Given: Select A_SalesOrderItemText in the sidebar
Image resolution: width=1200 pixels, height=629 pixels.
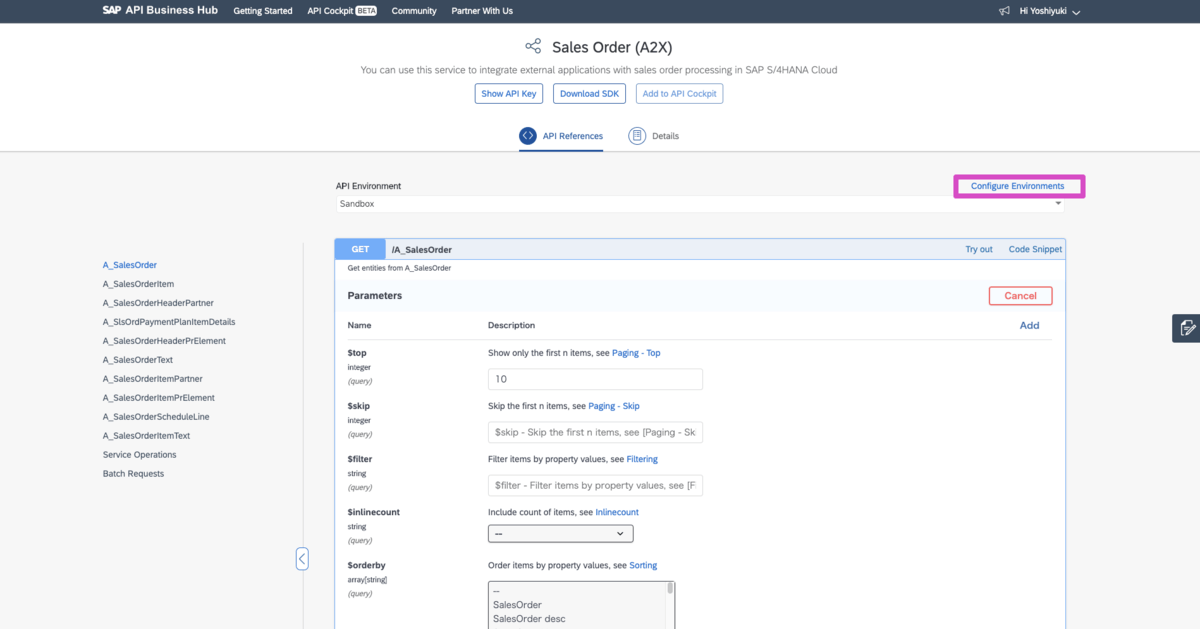Looking at the screenshot, I should pos(146,436).
